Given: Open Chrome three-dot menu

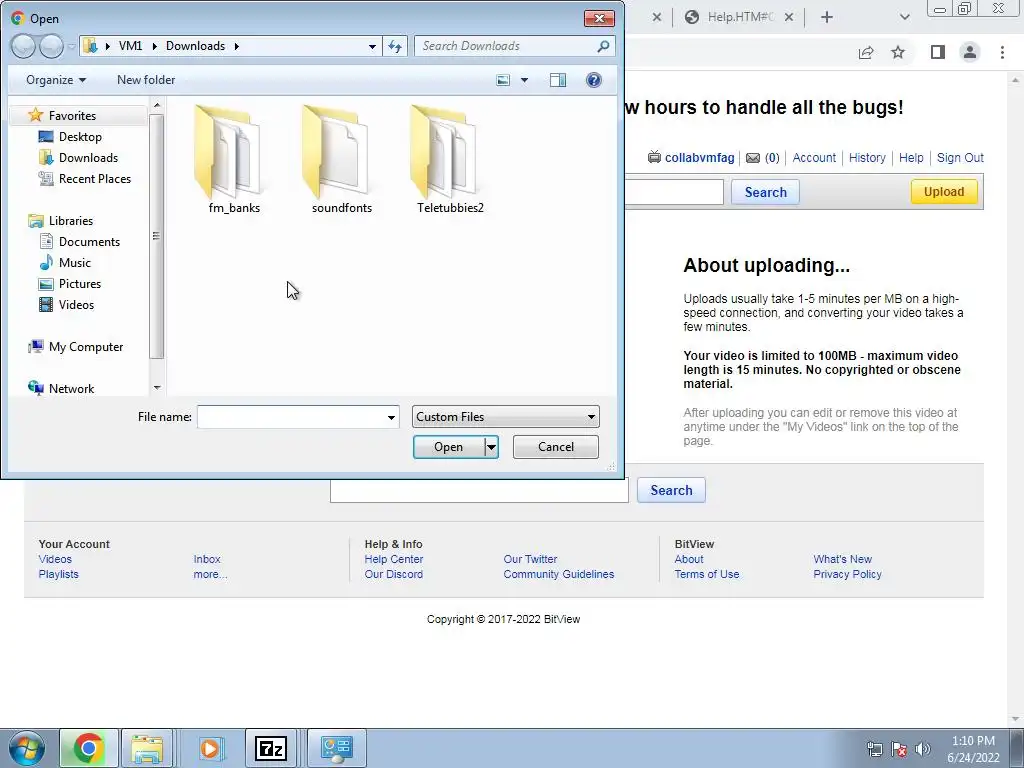Looking at the screenshot, I should (x=1002, y=52).
